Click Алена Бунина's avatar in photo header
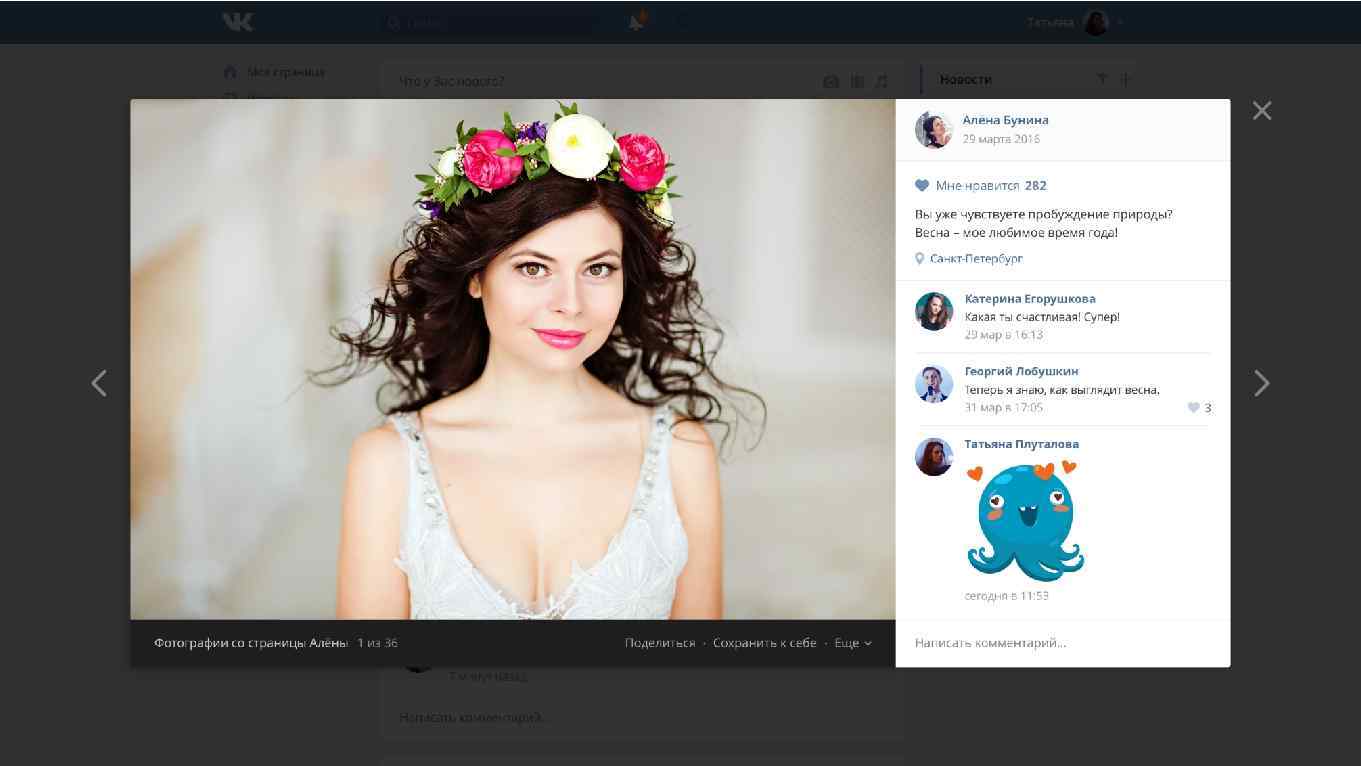Image resolution: width=1361 pixels, height=766 pixels. pyautogui.click(x=934, y=130)
